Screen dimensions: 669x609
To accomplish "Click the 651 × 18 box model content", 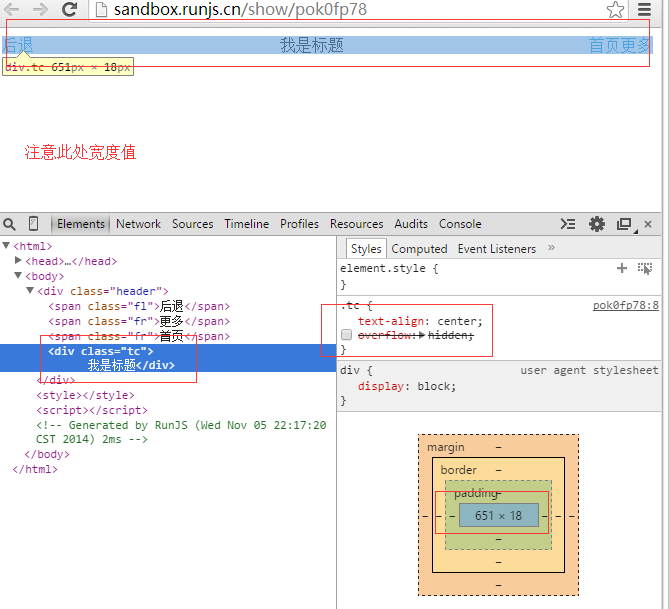I will coord(499,515).
